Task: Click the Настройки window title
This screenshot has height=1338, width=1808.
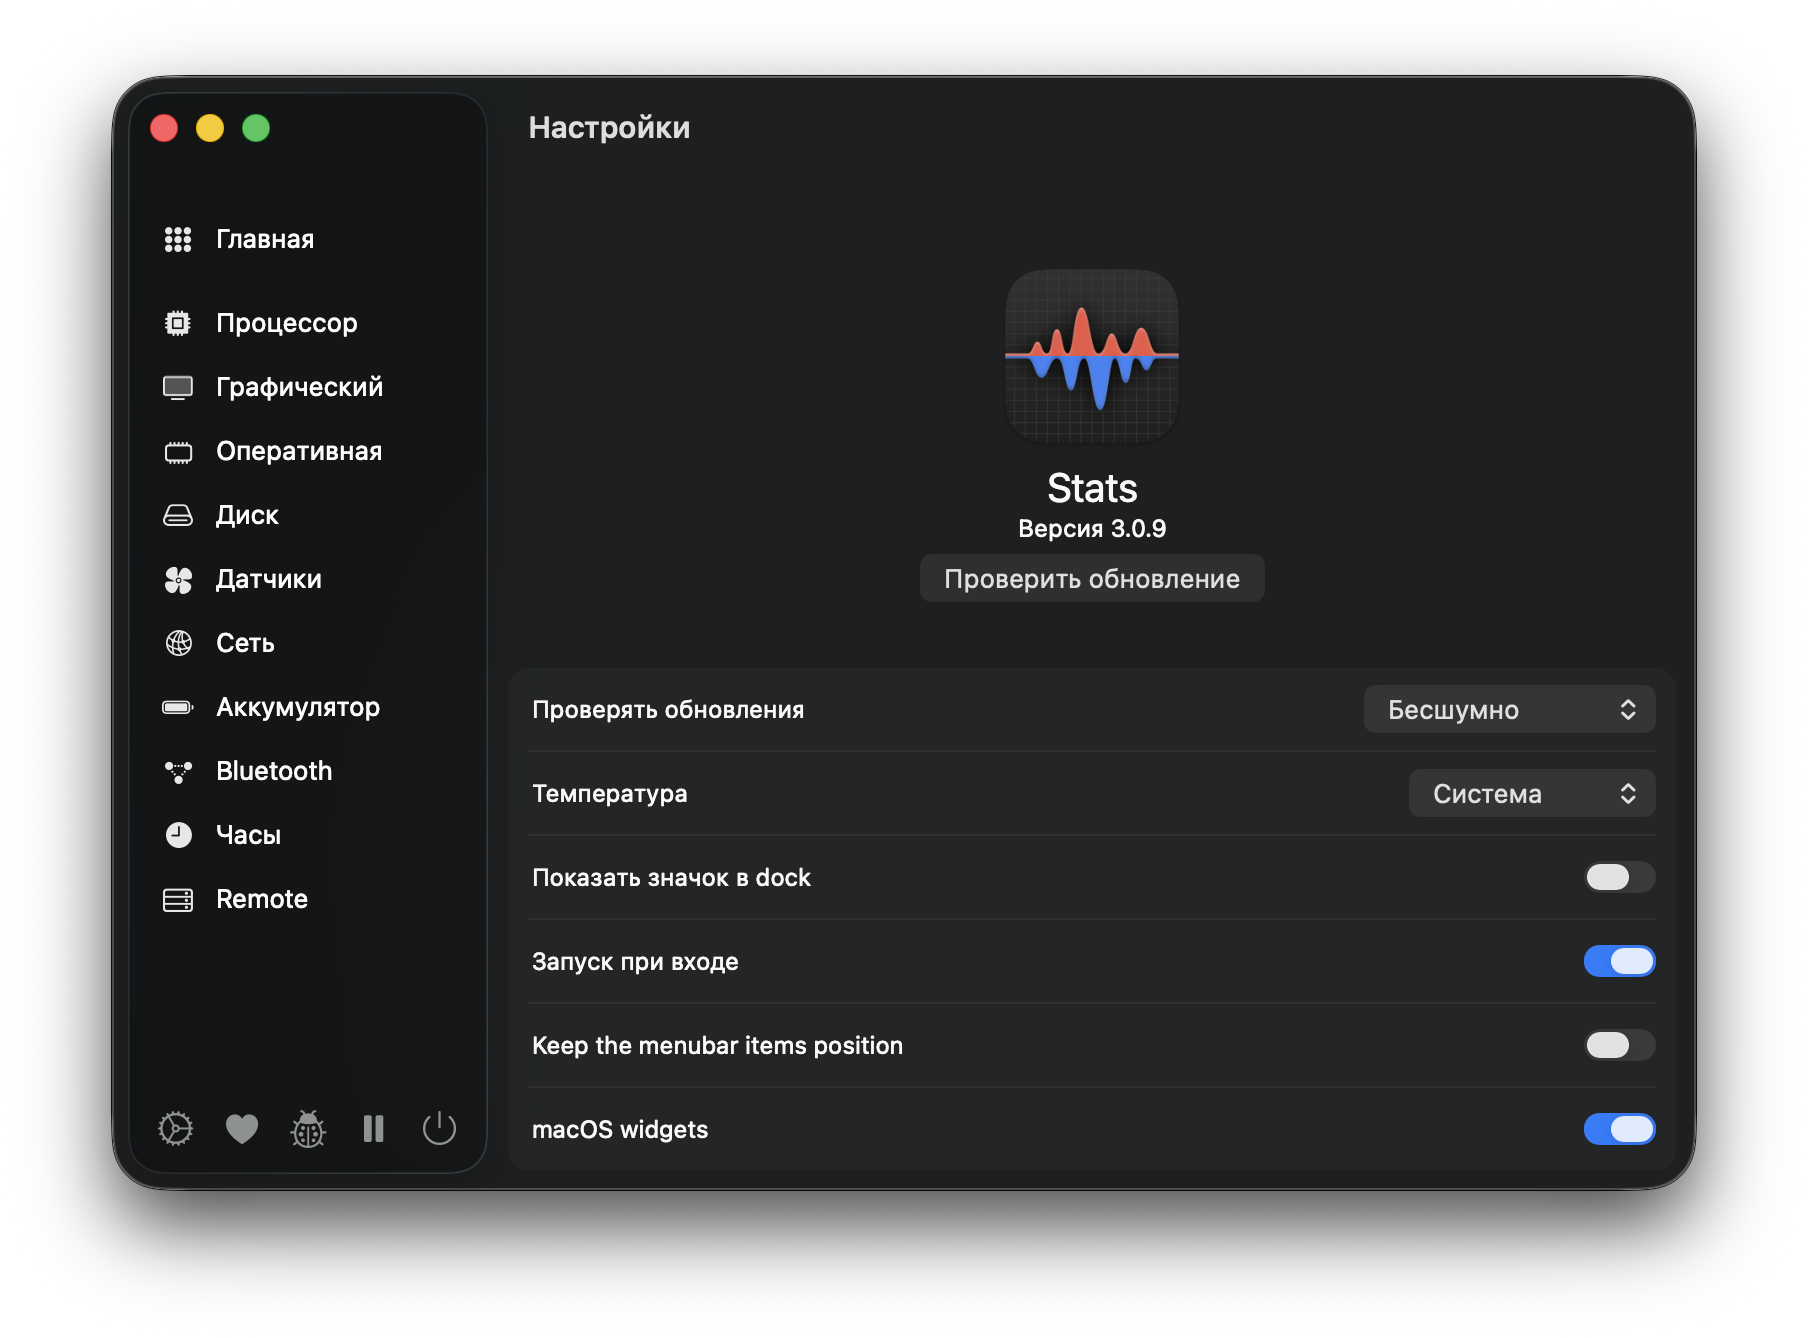Action: 609,127
